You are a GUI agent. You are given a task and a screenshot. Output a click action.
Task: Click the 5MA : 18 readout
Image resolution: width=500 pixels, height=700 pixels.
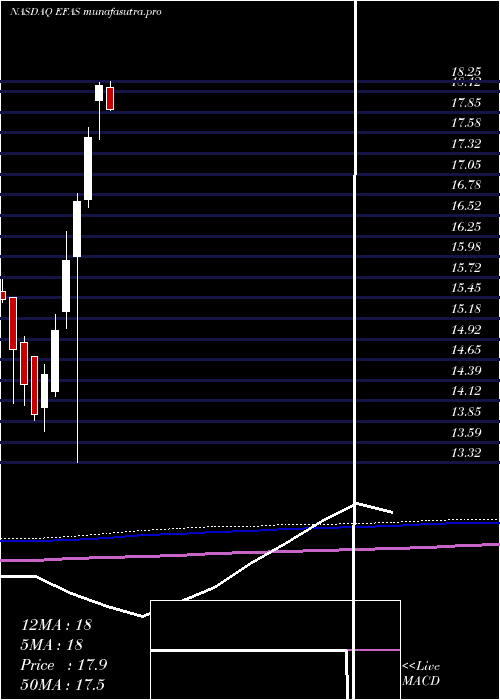[x=52, y=645]
